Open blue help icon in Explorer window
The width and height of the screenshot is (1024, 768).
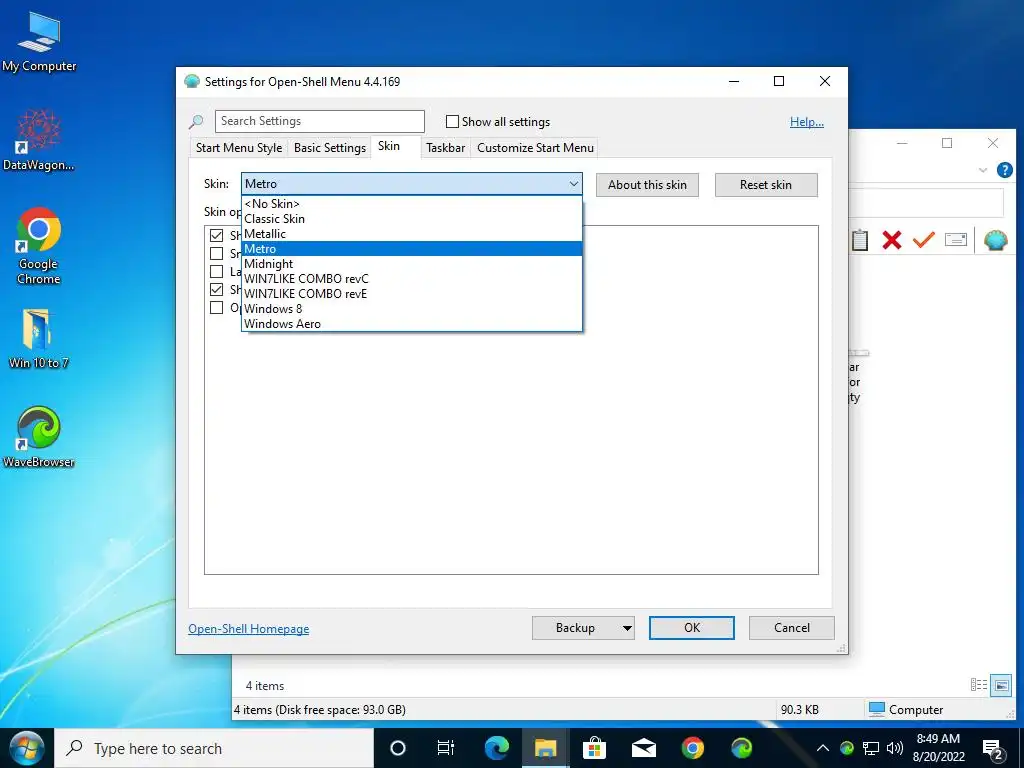1004,170
